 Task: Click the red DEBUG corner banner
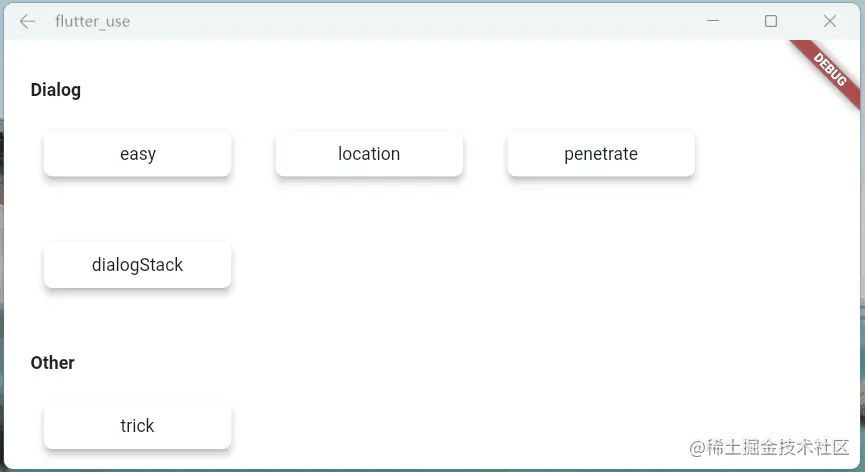coord(829,71)
